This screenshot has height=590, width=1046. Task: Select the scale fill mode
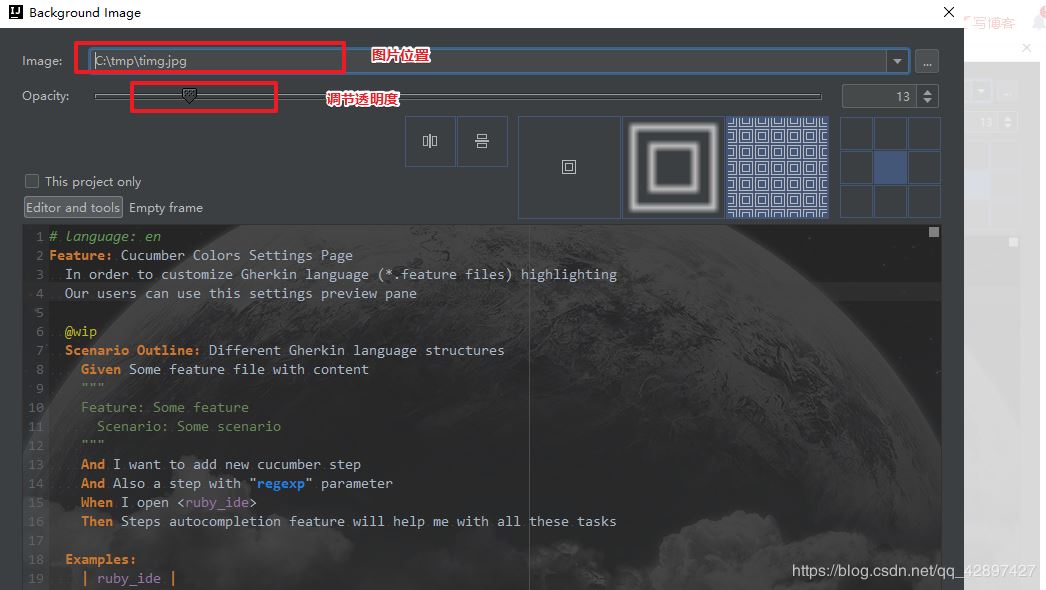(673, 167)
